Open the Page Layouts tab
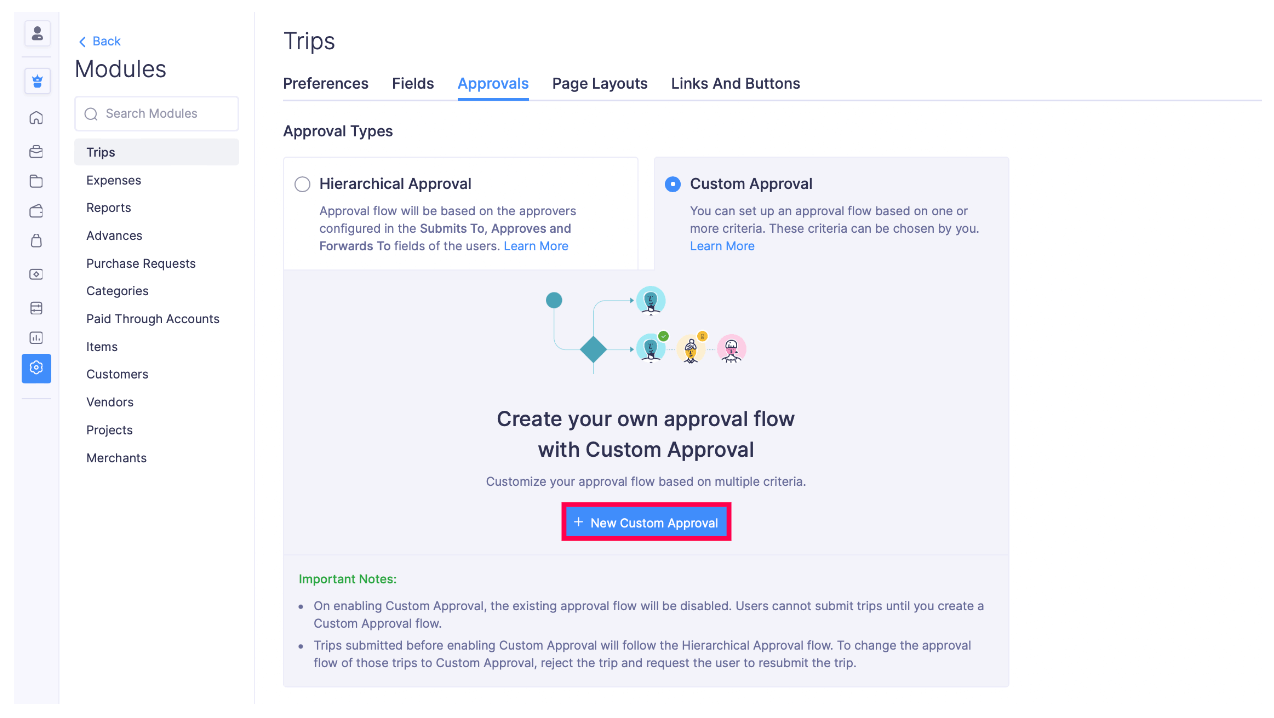Image resolution: width=1274 pixels, height=718 pixels. click(x=599, y=84)
